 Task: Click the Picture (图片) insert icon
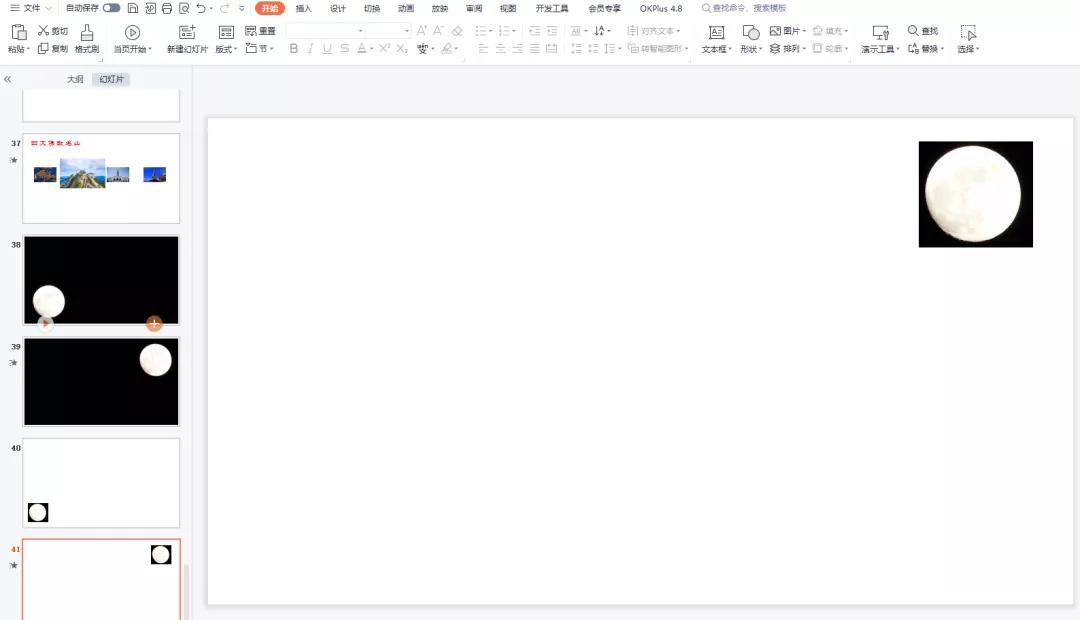coord(775,31)
